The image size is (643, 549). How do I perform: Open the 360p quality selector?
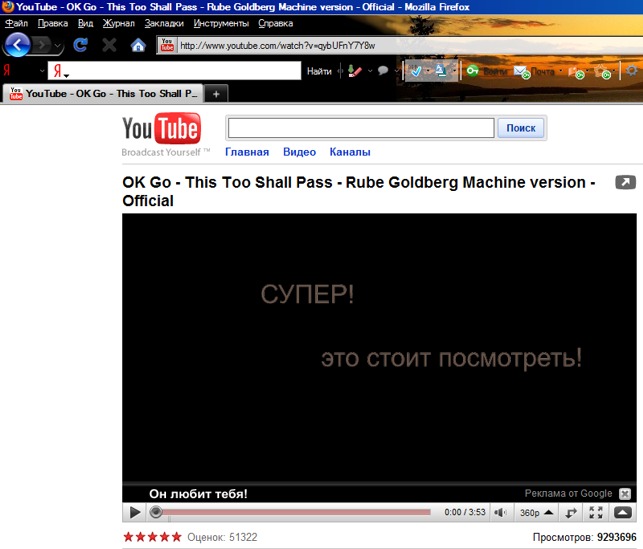point(536,513)
